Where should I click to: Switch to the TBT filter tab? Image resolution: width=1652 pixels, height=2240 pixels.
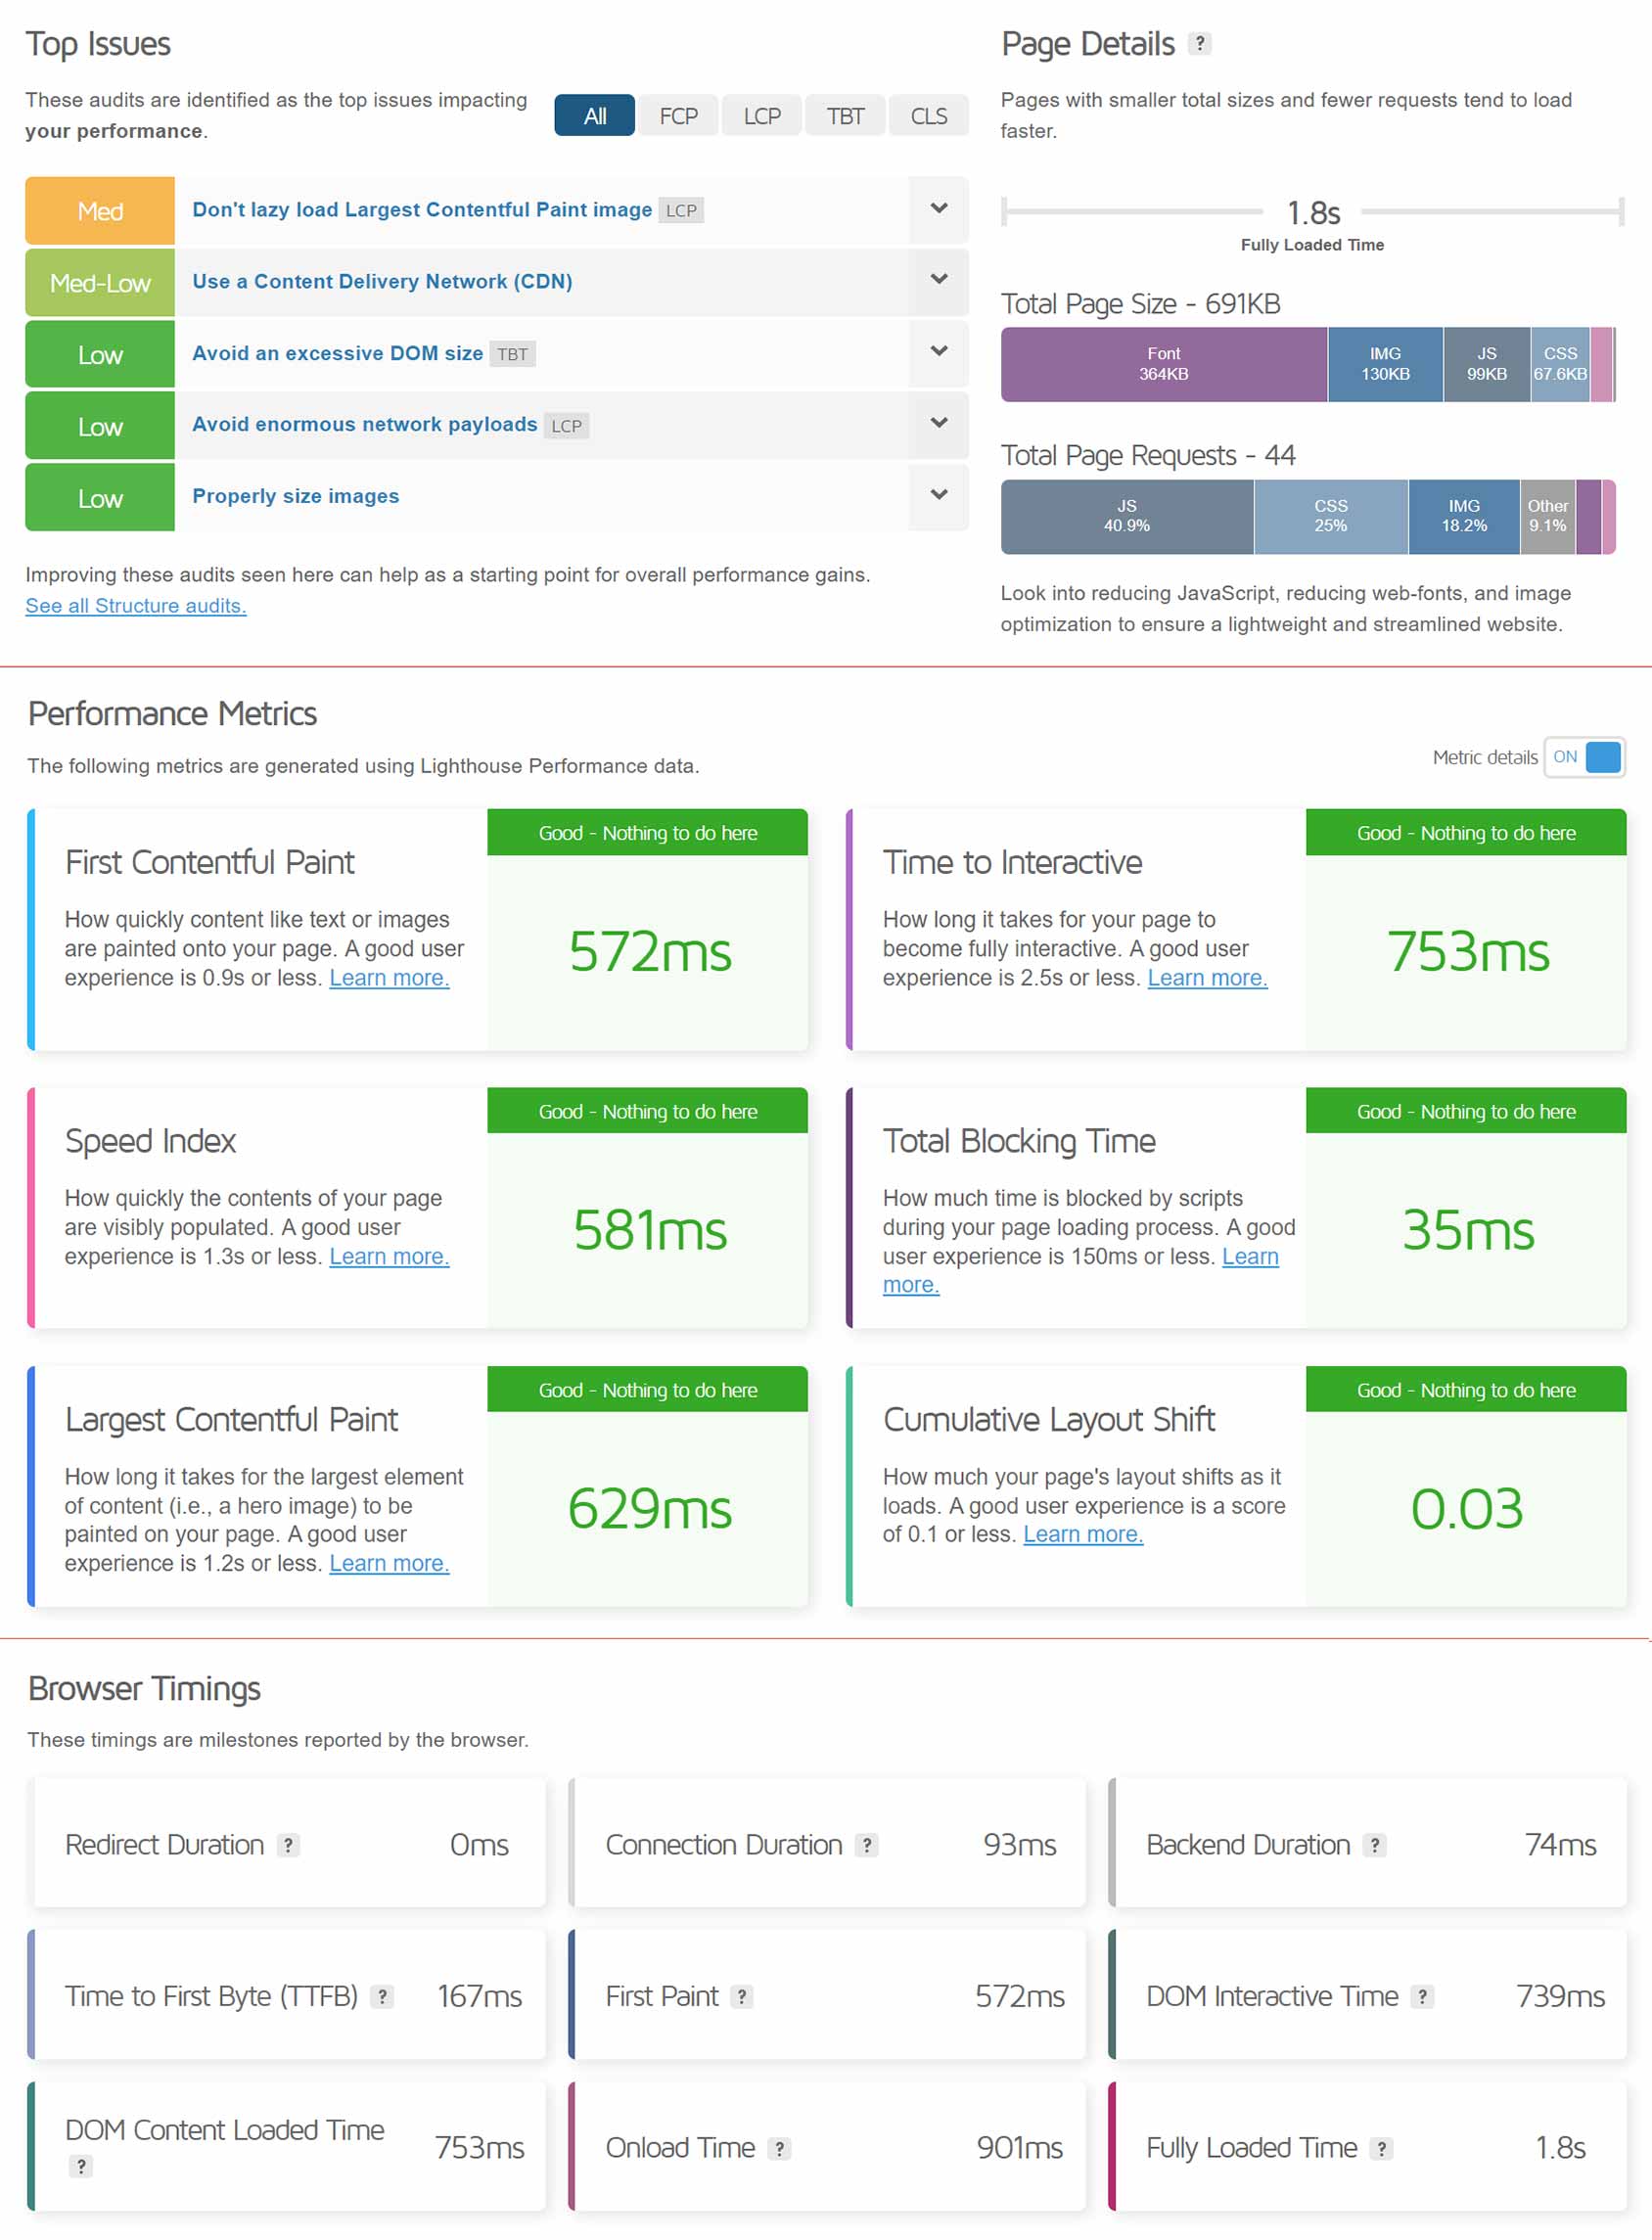[845, 116]
